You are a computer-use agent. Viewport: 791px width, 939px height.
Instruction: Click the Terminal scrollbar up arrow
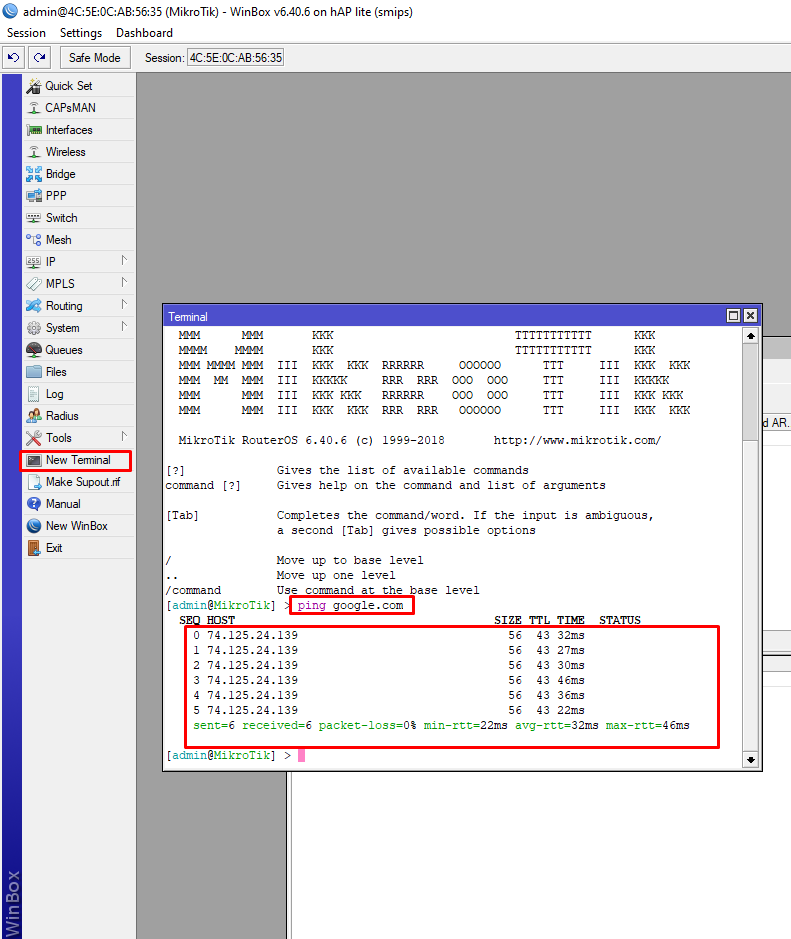click(750, 337)
